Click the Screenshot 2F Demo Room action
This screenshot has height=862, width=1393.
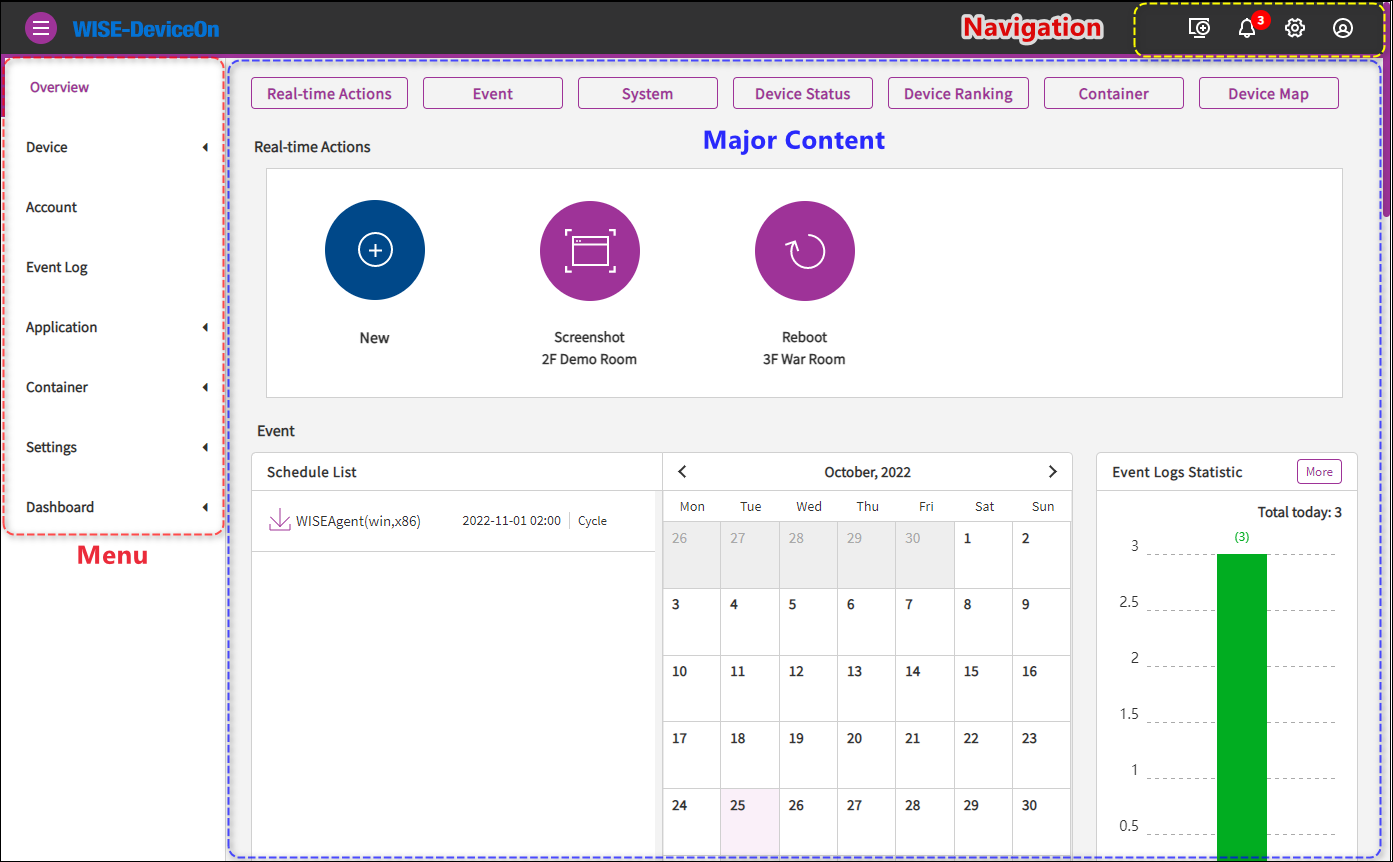(x=590, y=250)
